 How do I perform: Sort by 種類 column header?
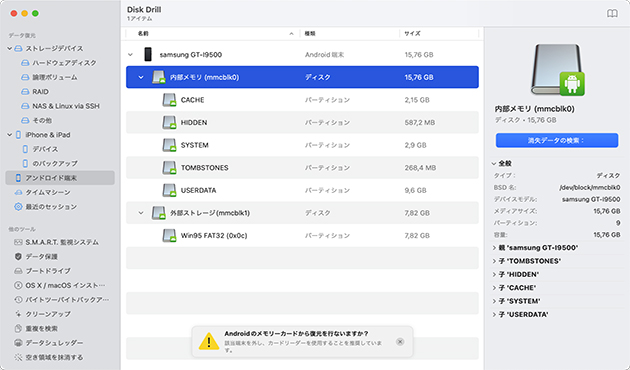[x=350, y=34]
